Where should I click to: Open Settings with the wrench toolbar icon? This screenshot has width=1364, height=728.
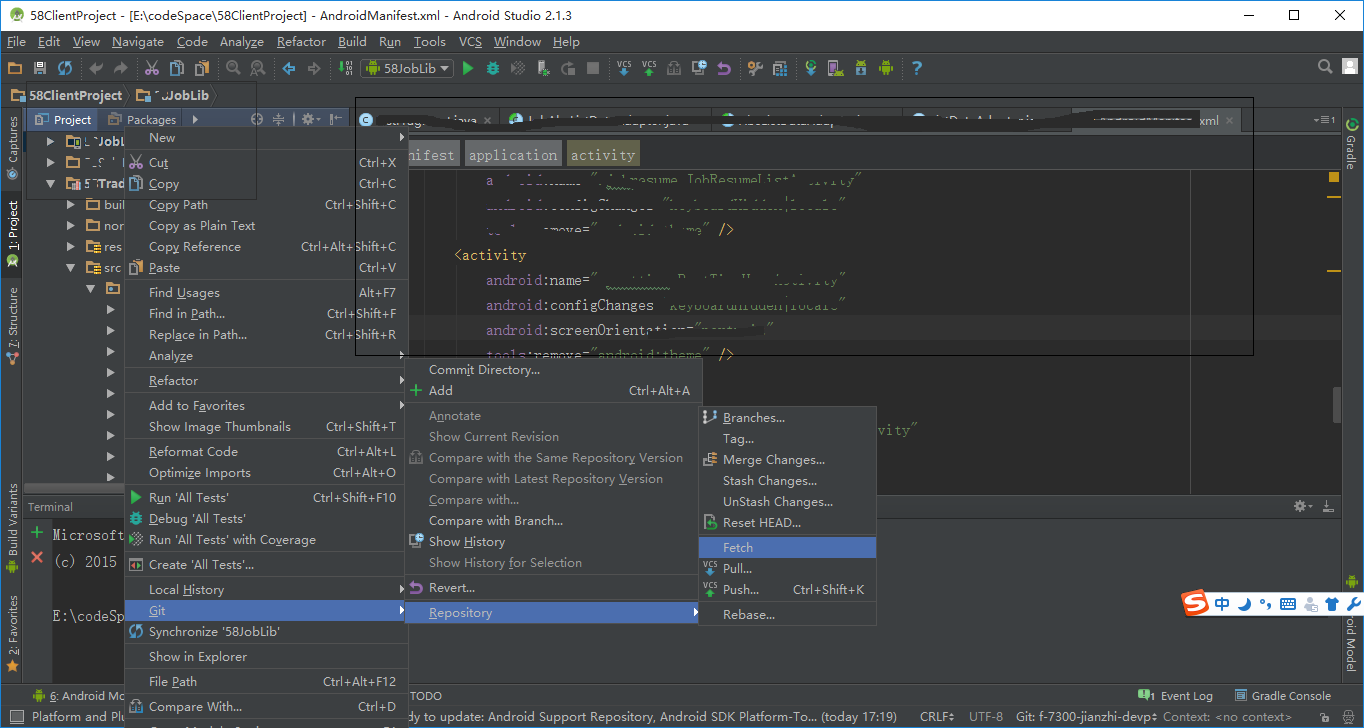point(754,68)
